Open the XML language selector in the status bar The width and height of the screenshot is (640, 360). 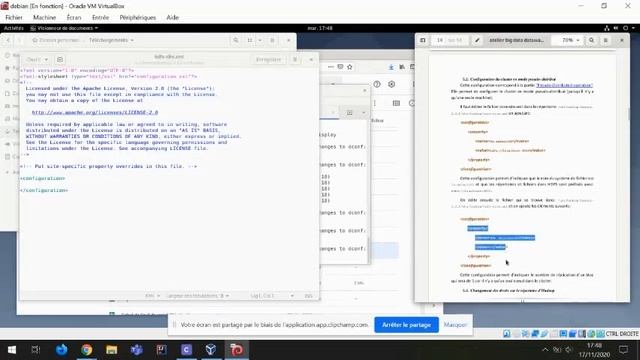tap(152, 296)
